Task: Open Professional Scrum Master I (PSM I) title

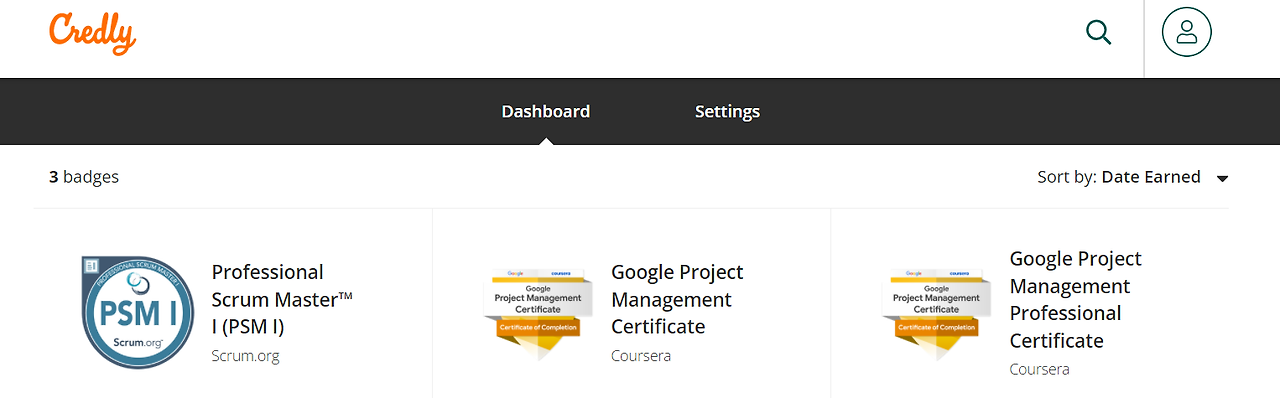Action: coord(282,299)
